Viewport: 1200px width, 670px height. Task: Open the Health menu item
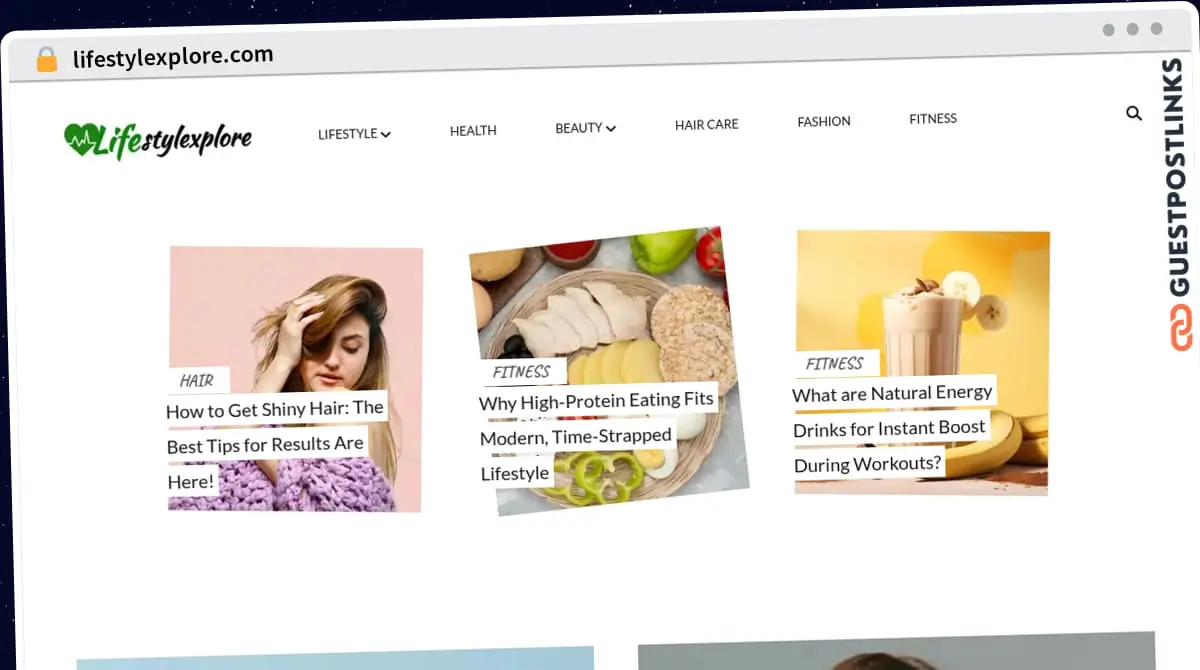(473, 130)
